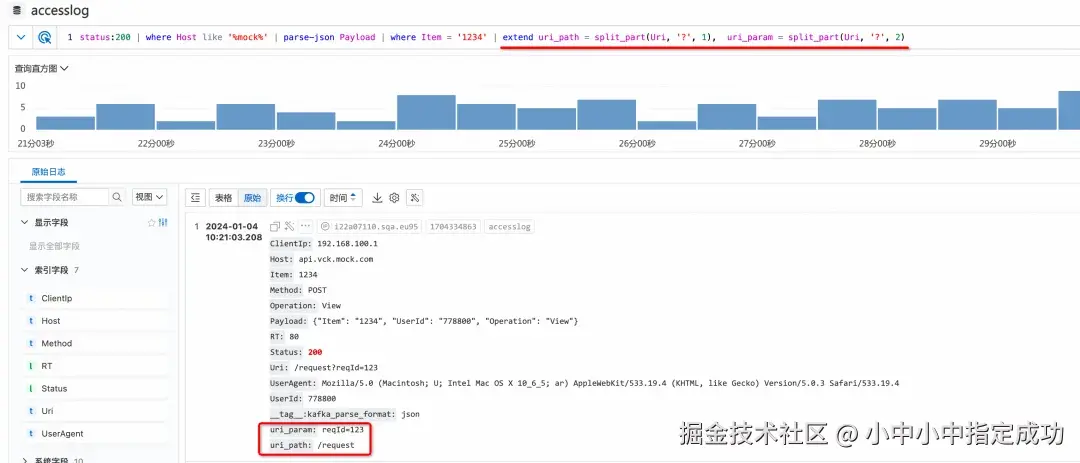Viewport: 1080px width, 463px height.
Task: Click the Uri value /request?reqId=123
Action: click(335, 368)
